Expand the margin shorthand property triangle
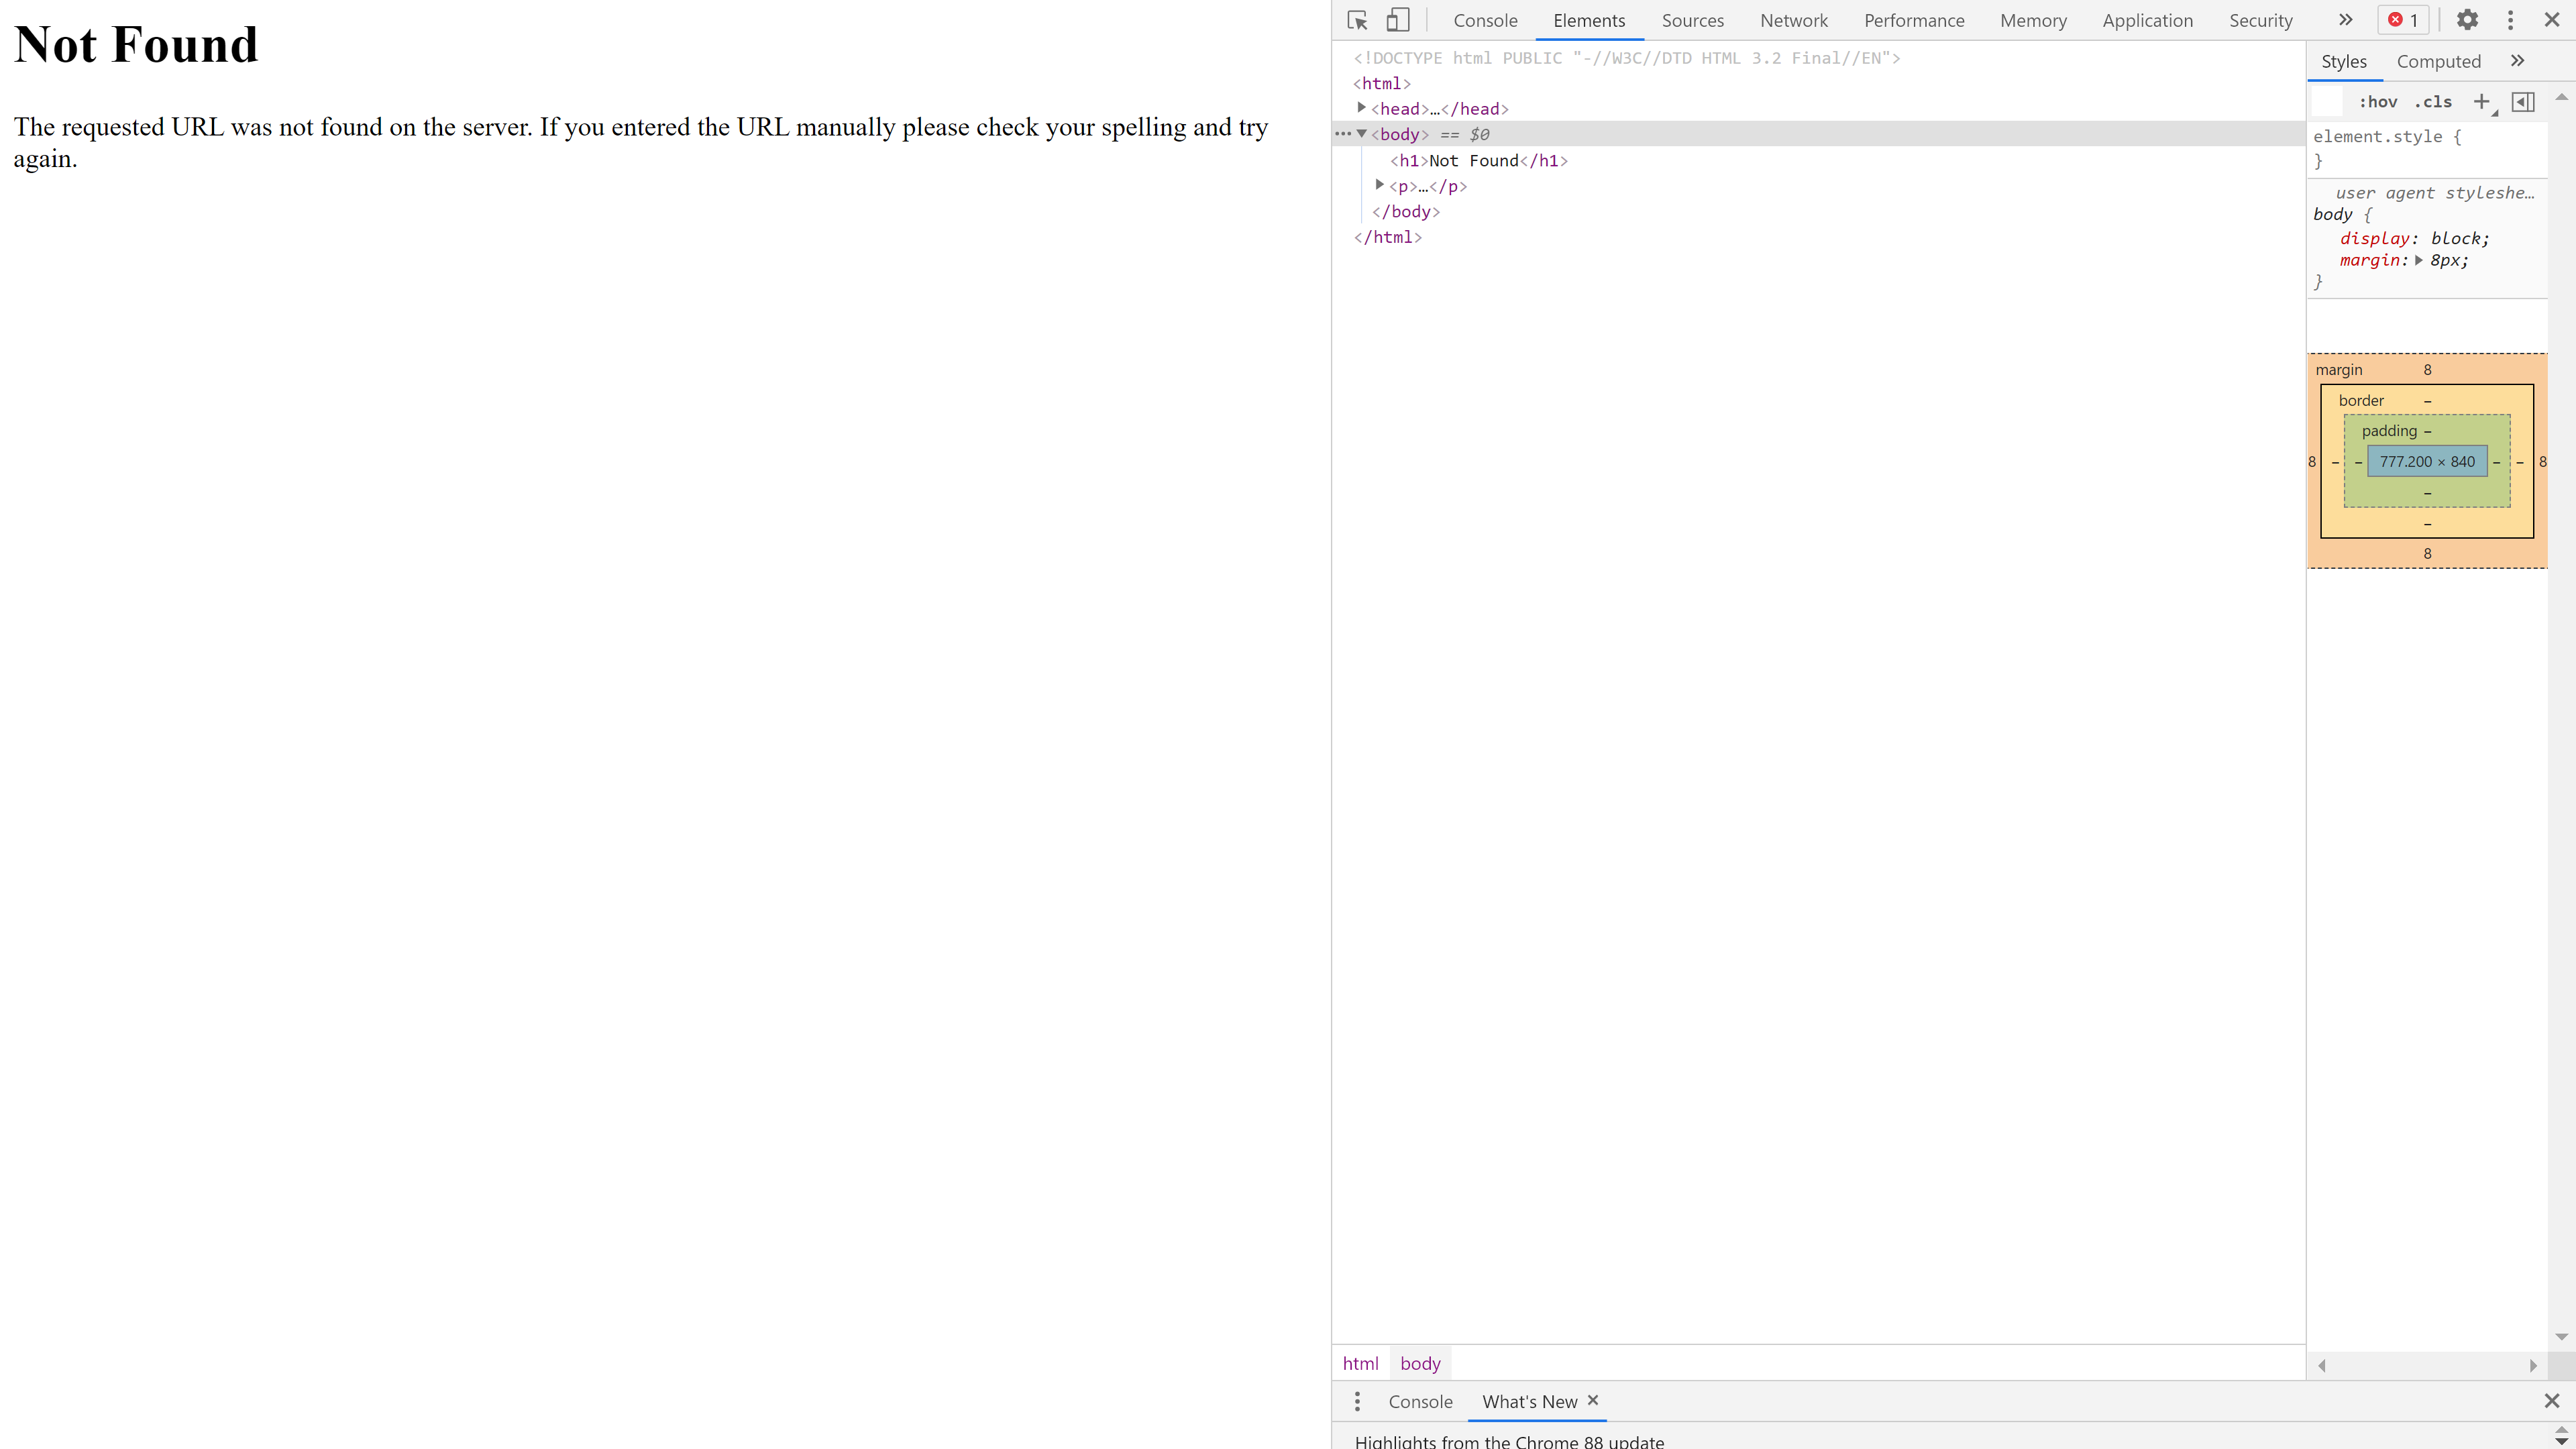Viewport: 2576px width, 1449px height. click(x=2419, y=260)
